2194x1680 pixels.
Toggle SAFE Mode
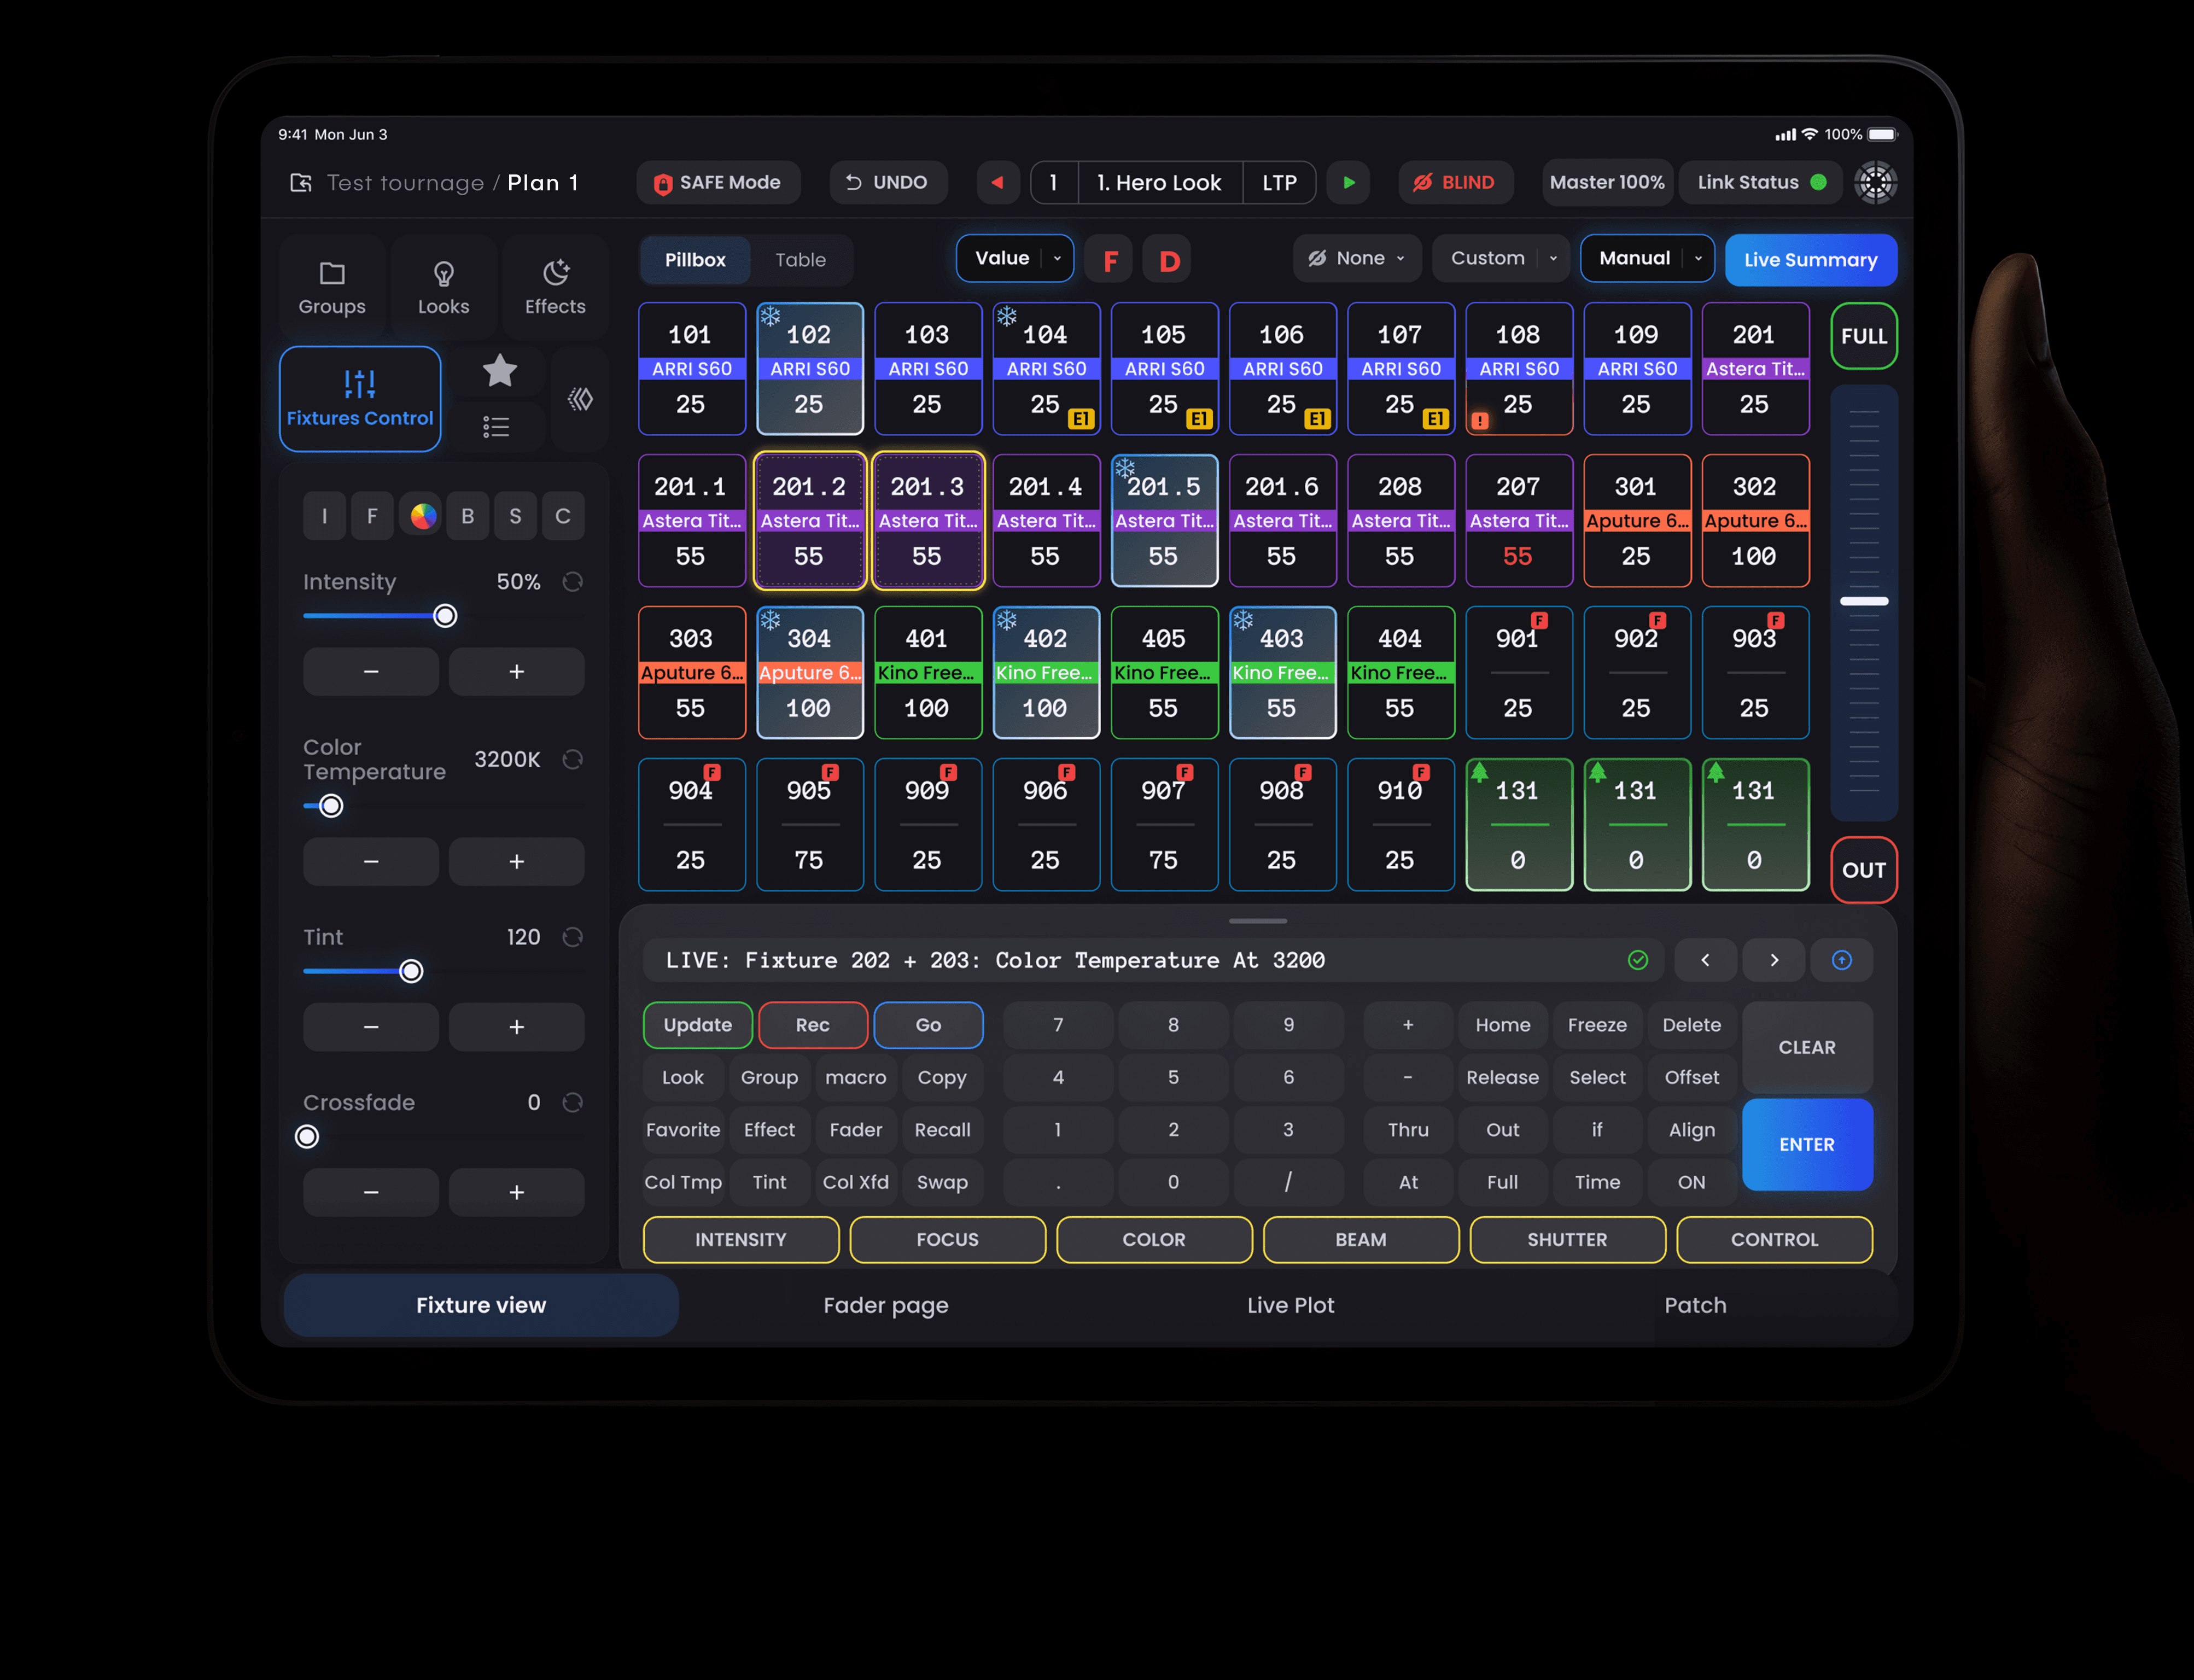[x=718, y=183]
